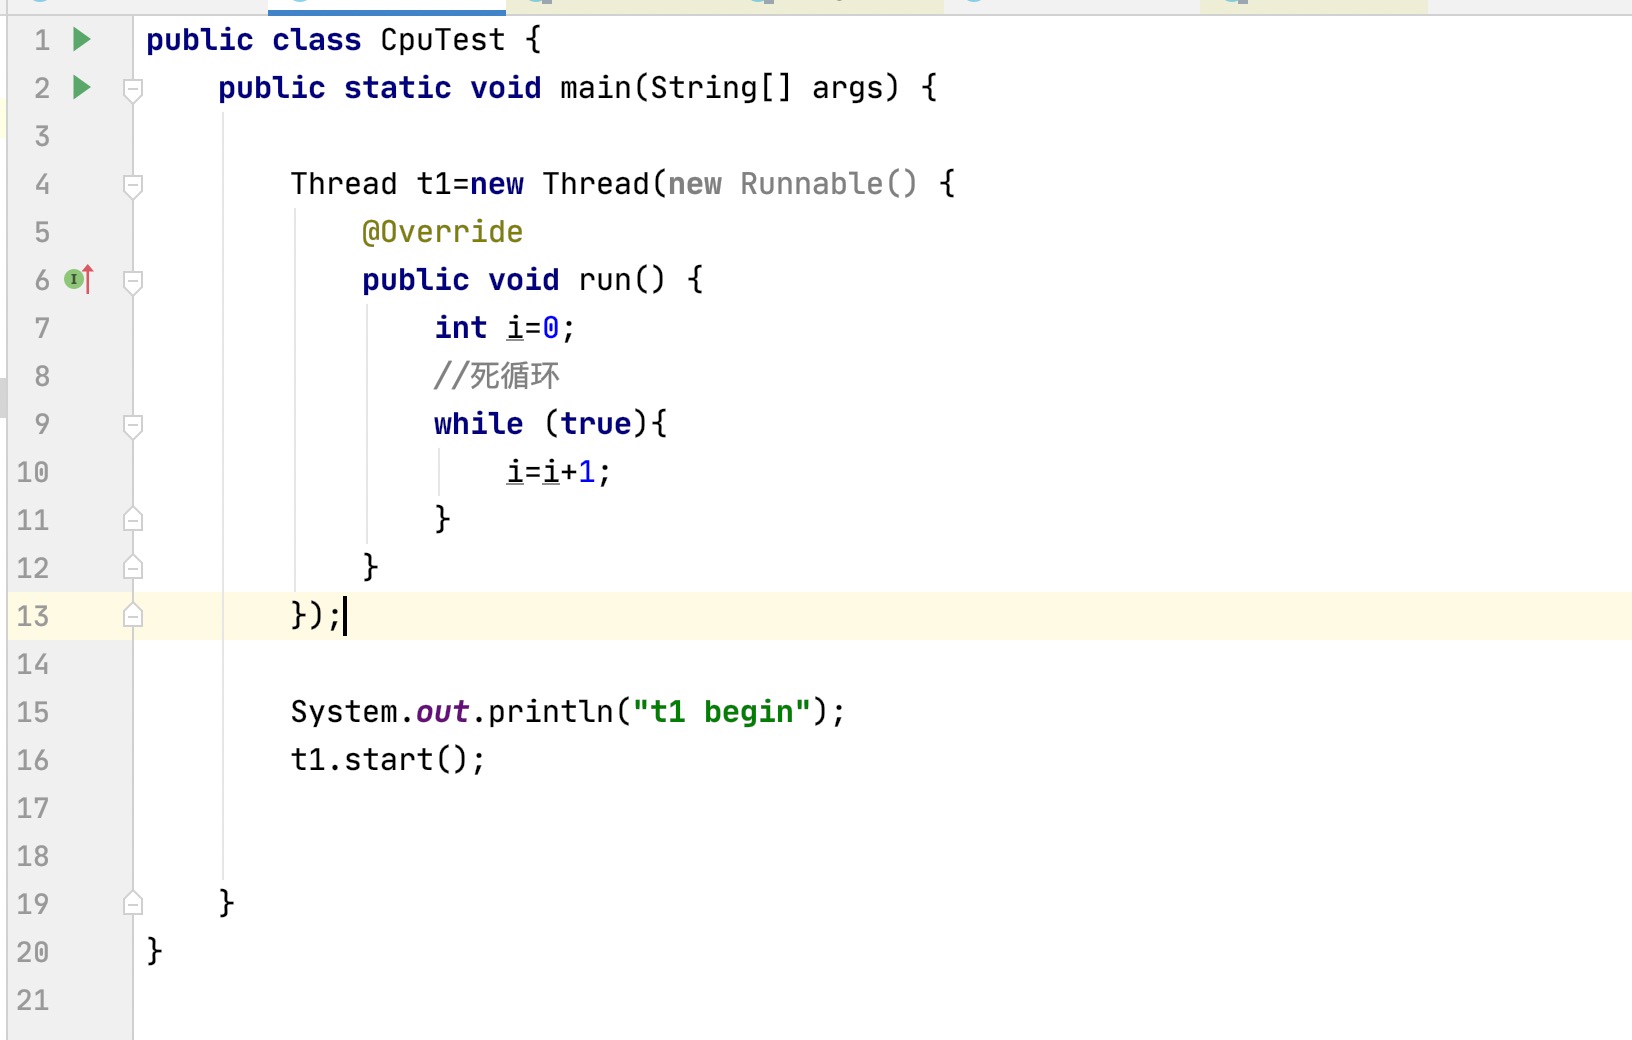Click the class name CpuTest

(x=443, y=40)
